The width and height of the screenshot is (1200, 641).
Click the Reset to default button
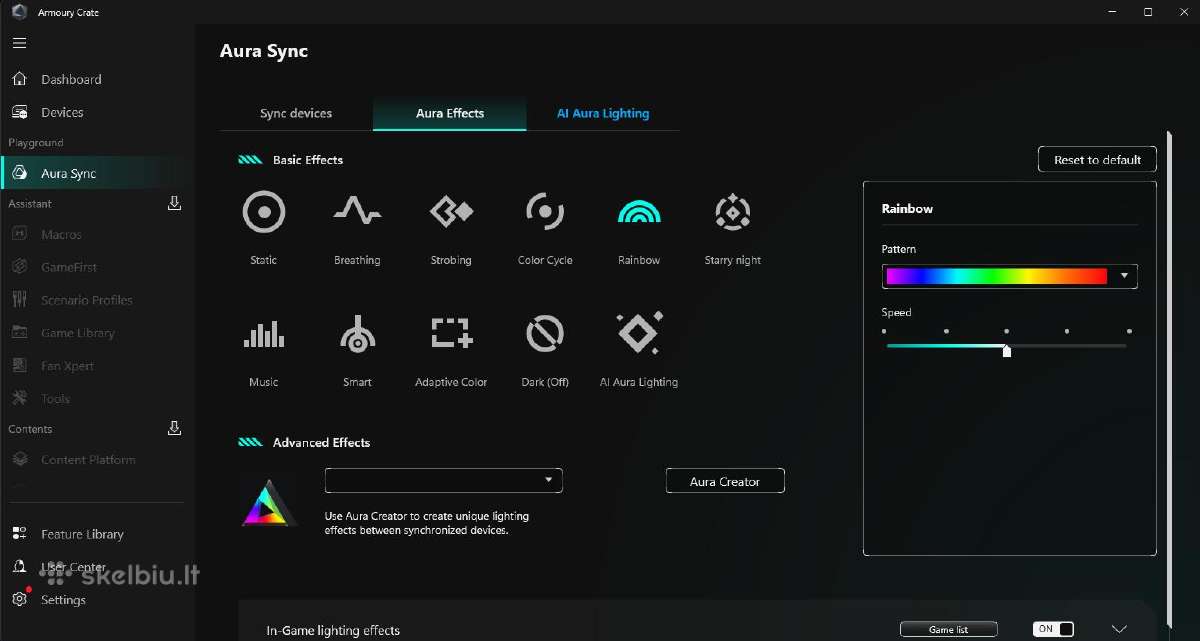1097,160
